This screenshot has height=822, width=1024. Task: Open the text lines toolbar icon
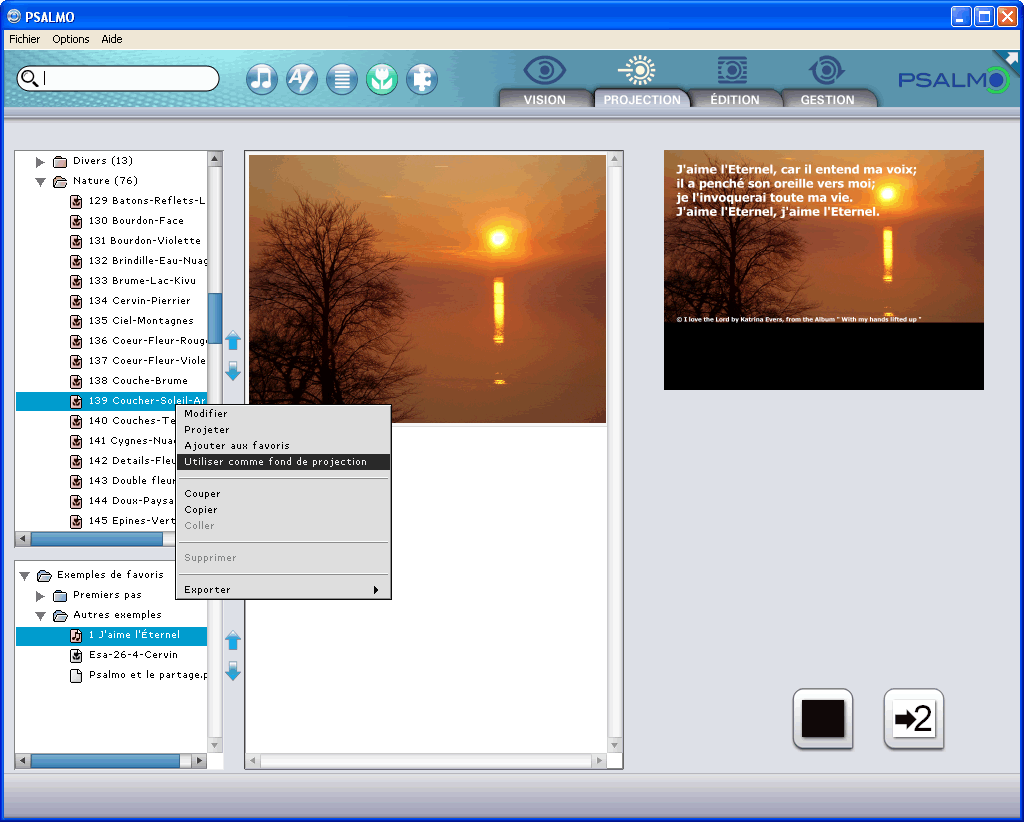point(342,80)
